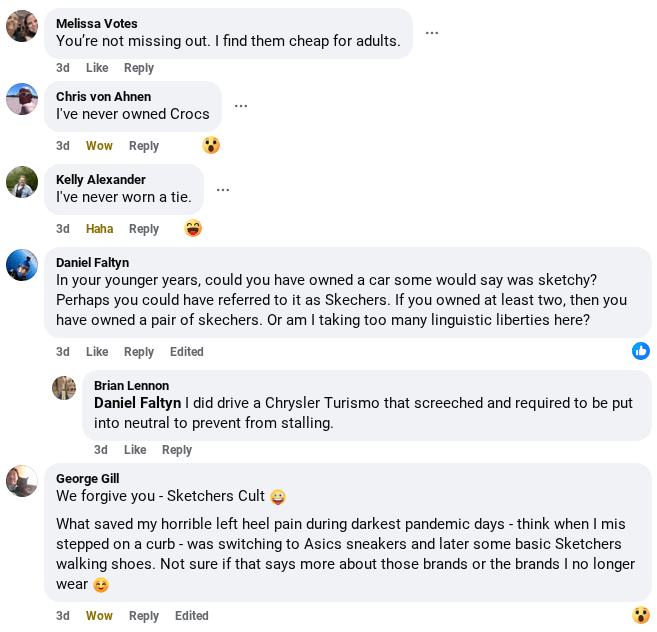
Task: Open options menu on Kelly Alexander's comment
Action: (x=223, y=190)
